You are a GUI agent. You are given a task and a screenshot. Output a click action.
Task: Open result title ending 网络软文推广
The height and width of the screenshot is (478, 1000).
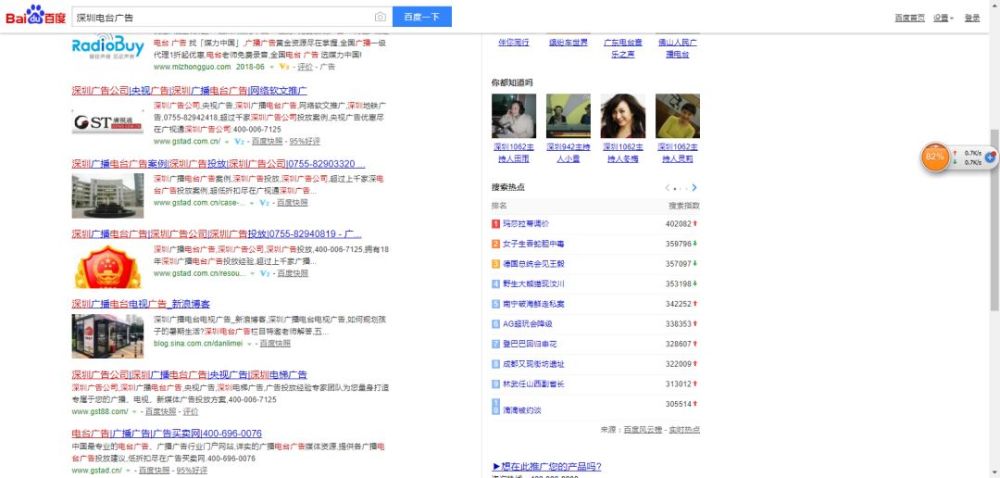click(x=189, y=91)
